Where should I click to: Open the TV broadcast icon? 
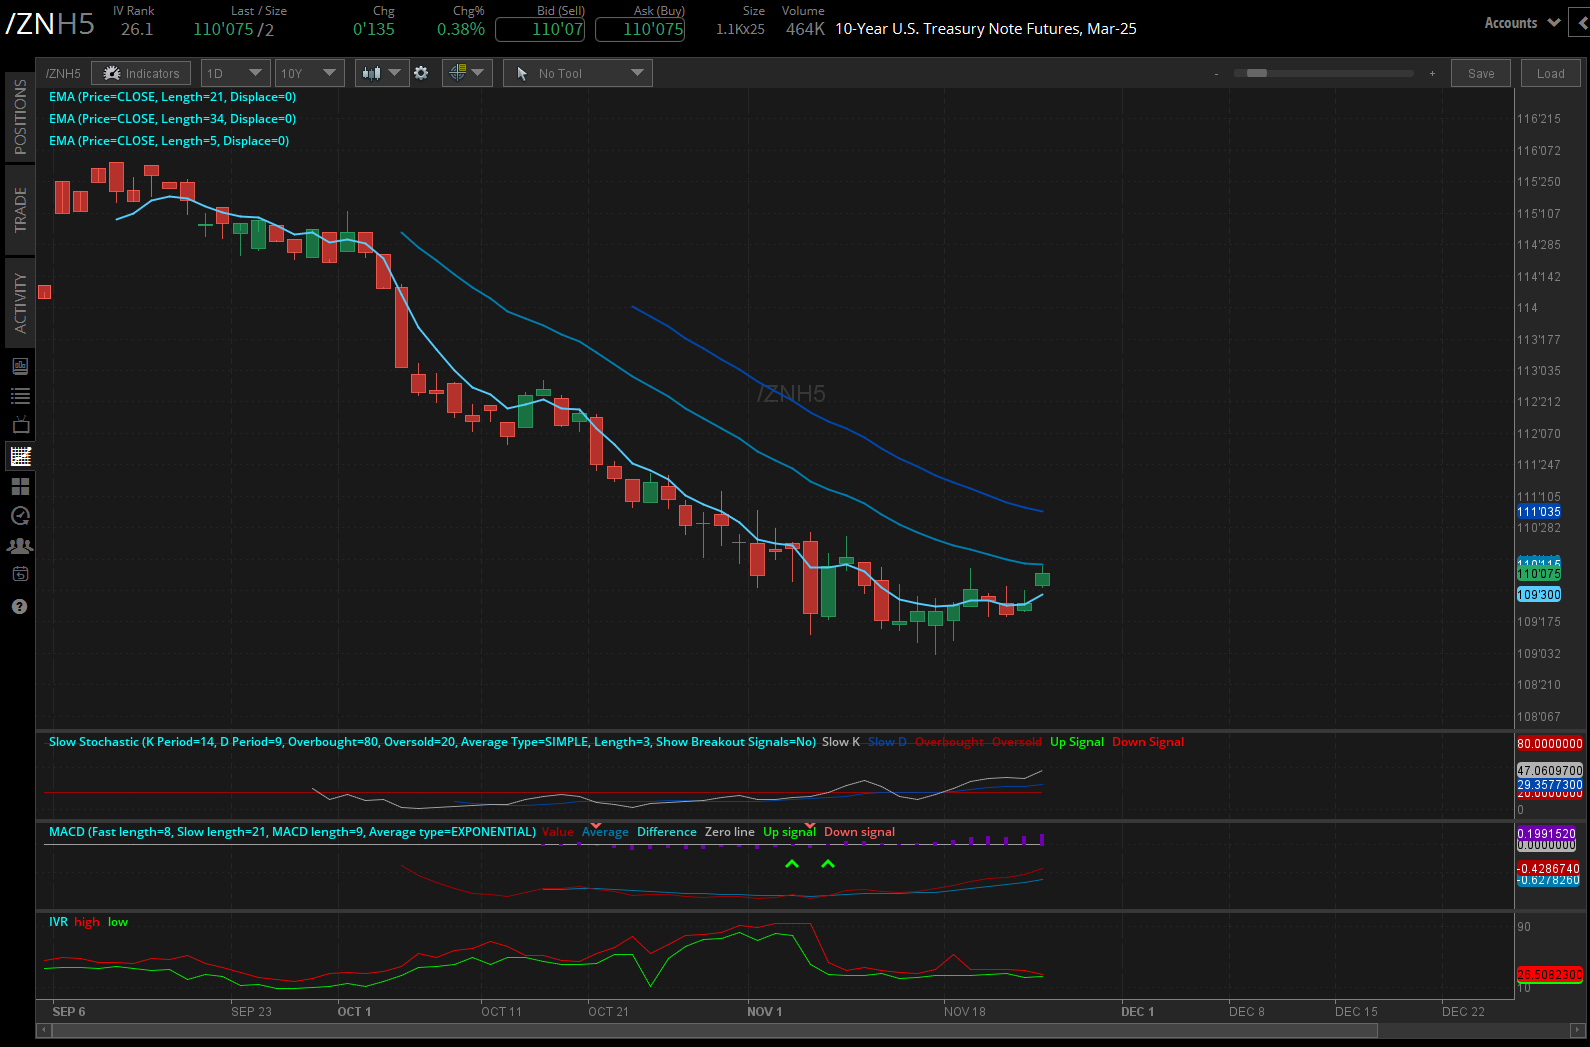pos(20,425)
